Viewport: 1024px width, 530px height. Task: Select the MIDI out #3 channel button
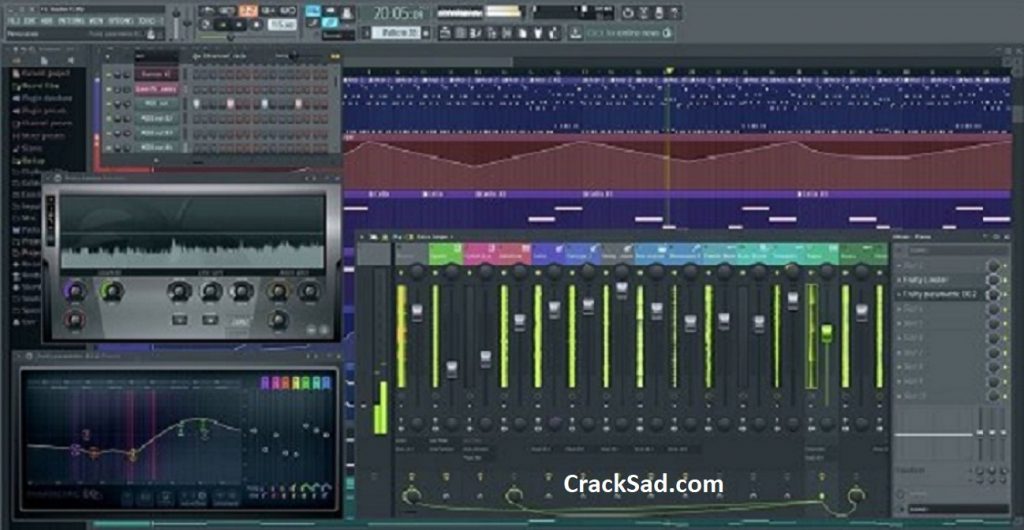(x=156, y=132)
